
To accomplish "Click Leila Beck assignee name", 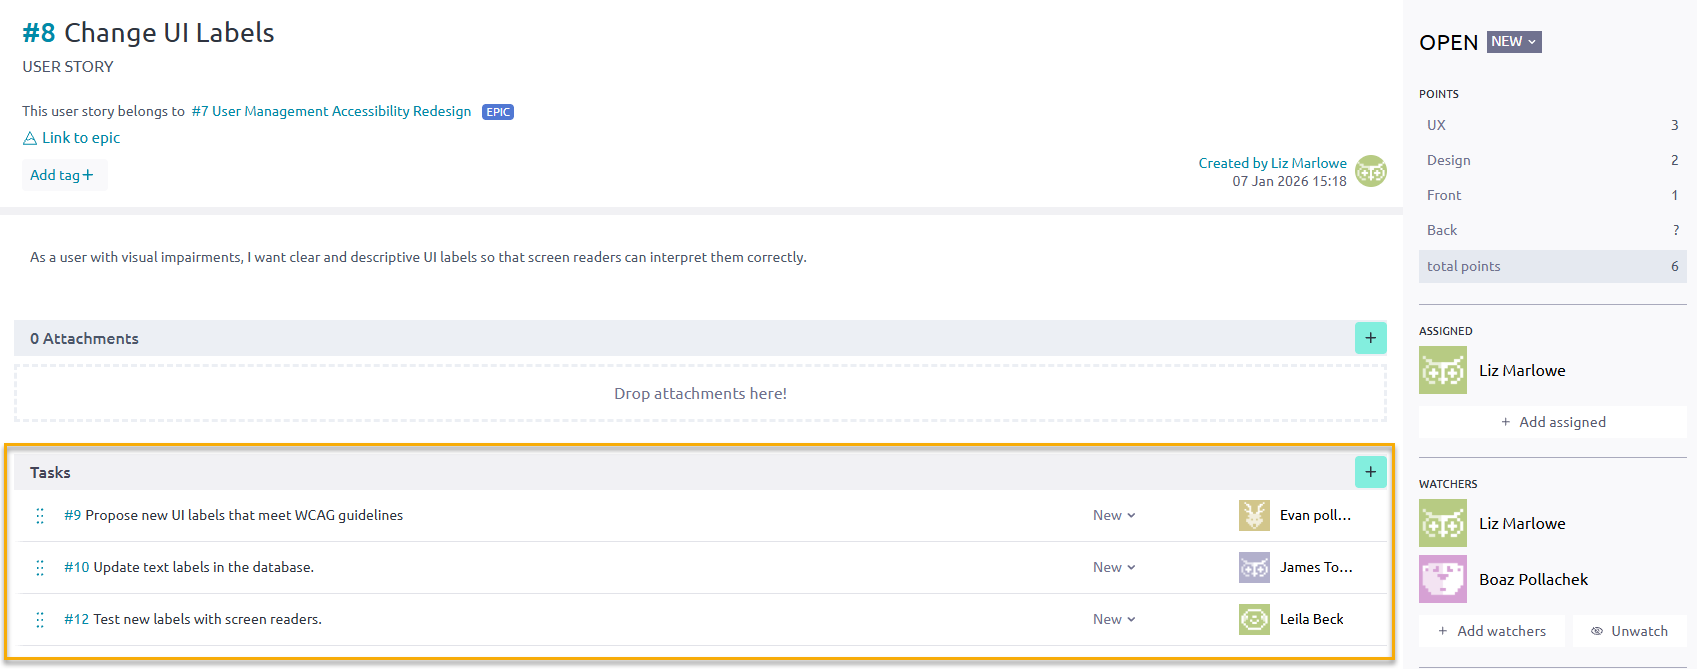I will (1311, 619).
